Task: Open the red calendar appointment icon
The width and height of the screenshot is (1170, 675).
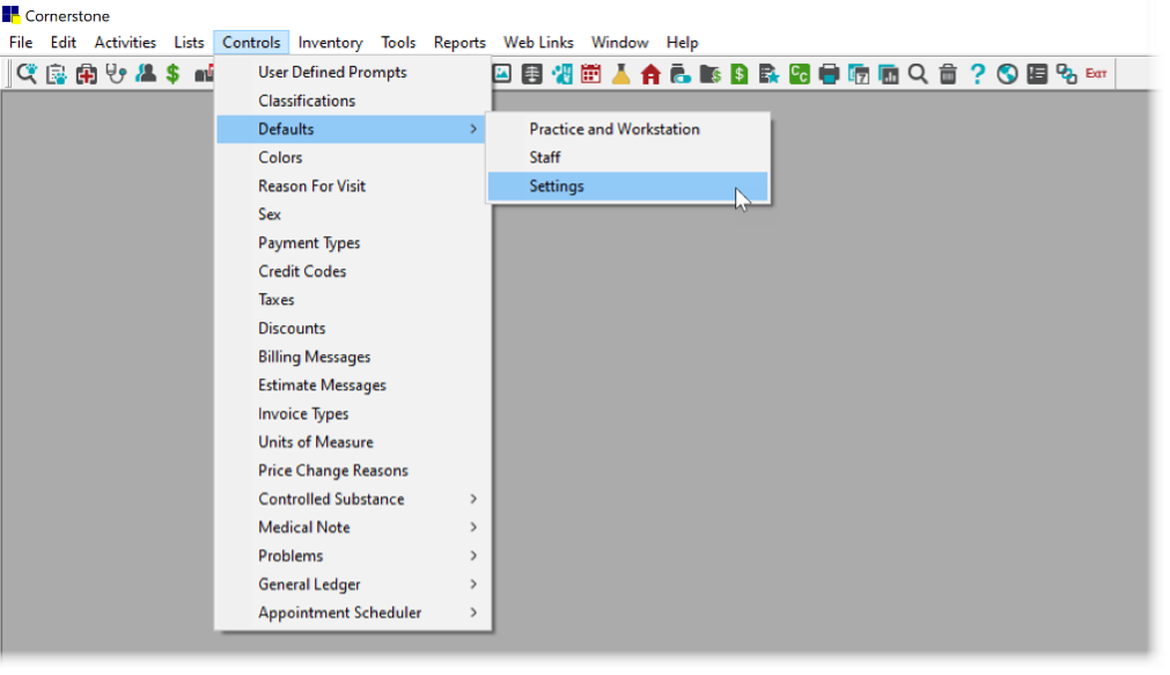Action: [x=591, y=74]
